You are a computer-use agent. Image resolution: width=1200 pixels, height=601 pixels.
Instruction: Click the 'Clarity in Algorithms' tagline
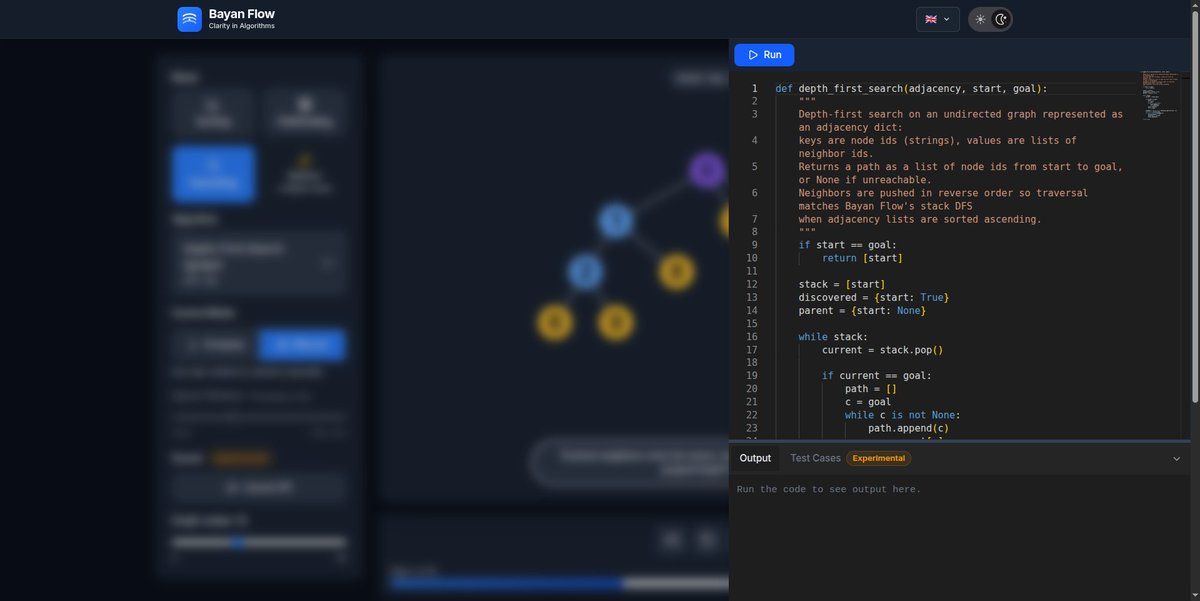241,26
